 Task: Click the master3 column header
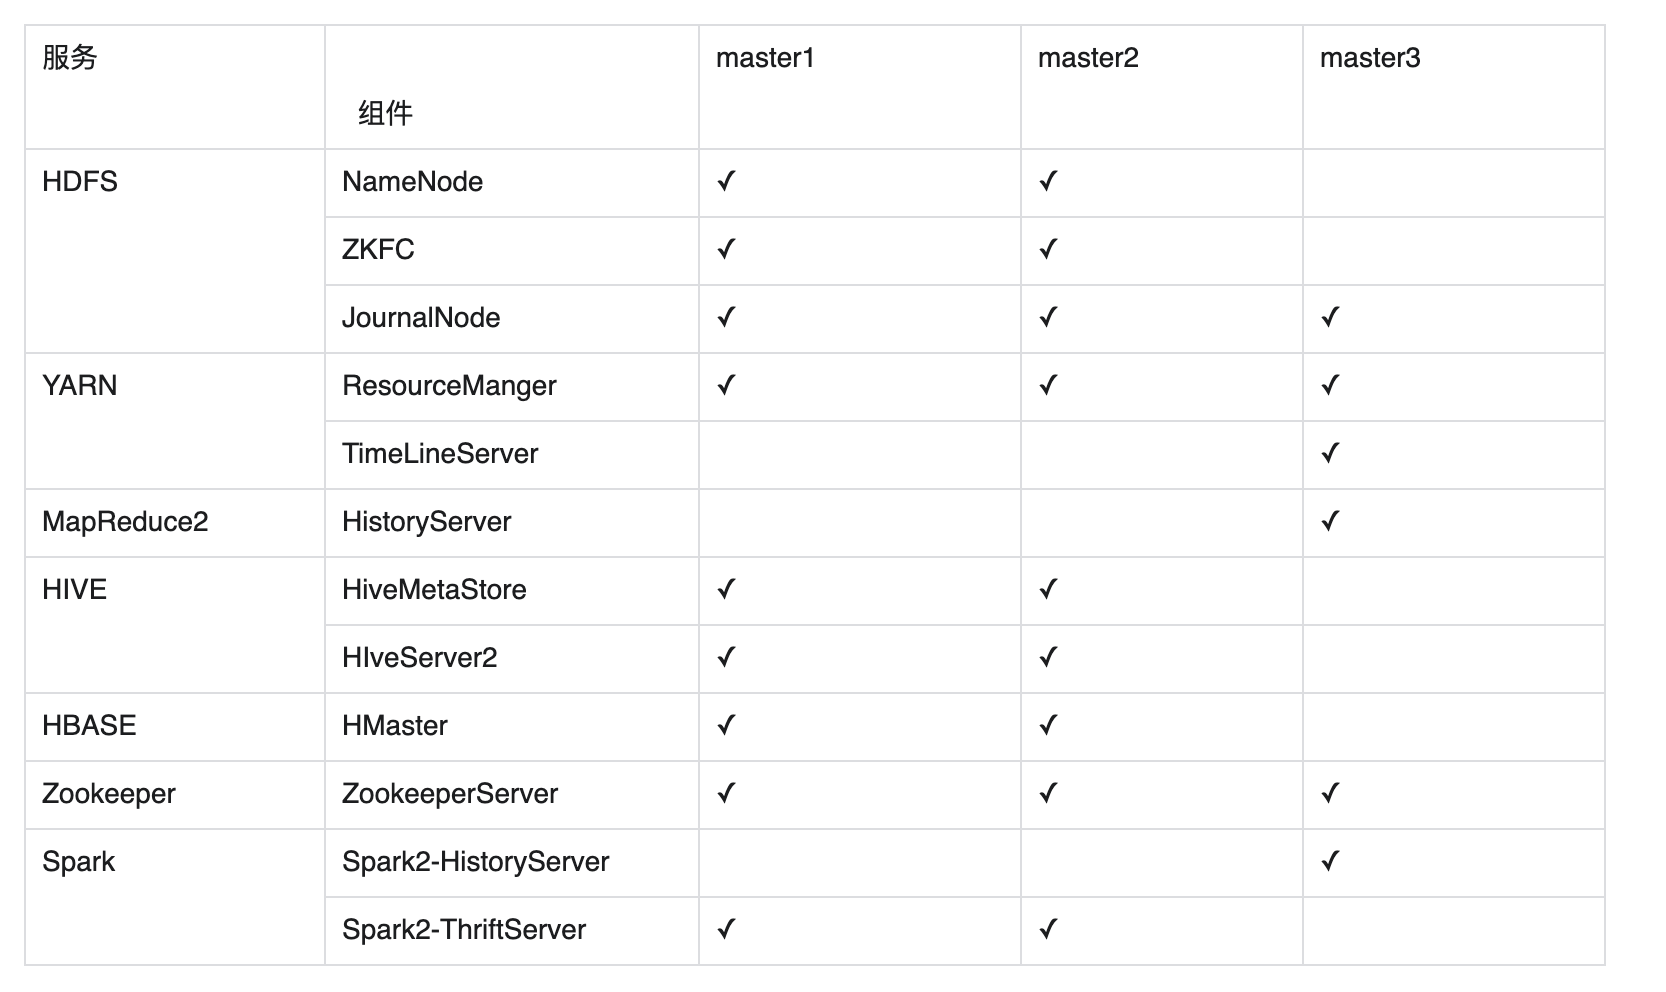[x=1454, y=88]
